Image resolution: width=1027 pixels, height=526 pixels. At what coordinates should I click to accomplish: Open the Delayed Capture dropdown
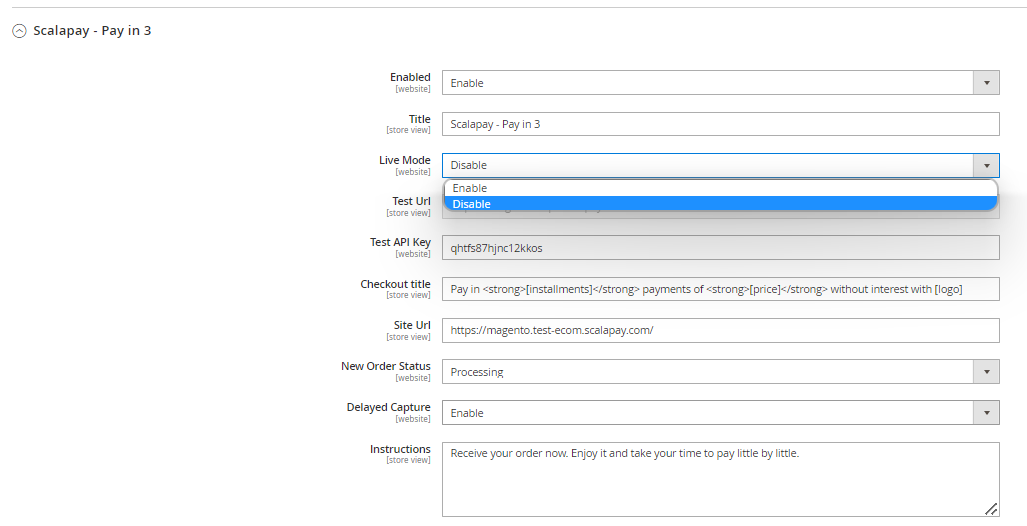pos(720,413)
